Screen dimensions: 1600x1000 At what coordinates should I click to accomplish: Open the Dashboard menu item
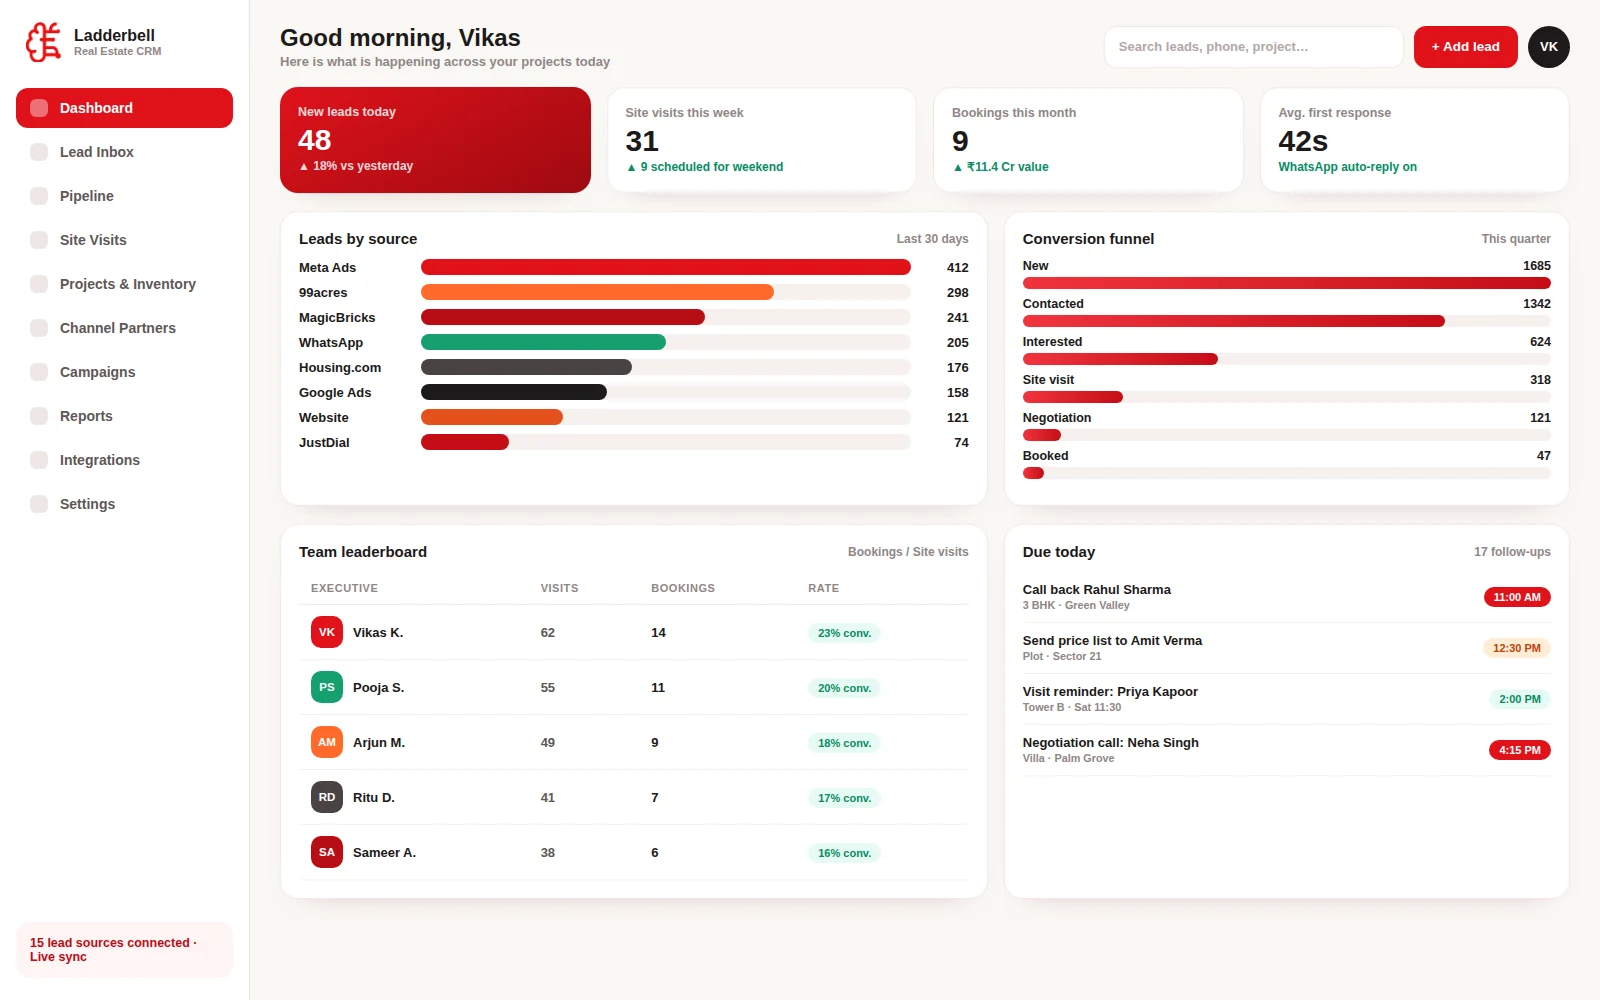click(124, 108)
